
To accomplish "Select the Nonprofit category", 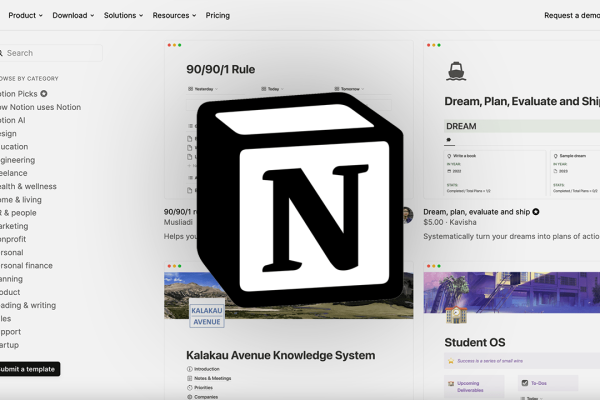I will tap(13, 239).
